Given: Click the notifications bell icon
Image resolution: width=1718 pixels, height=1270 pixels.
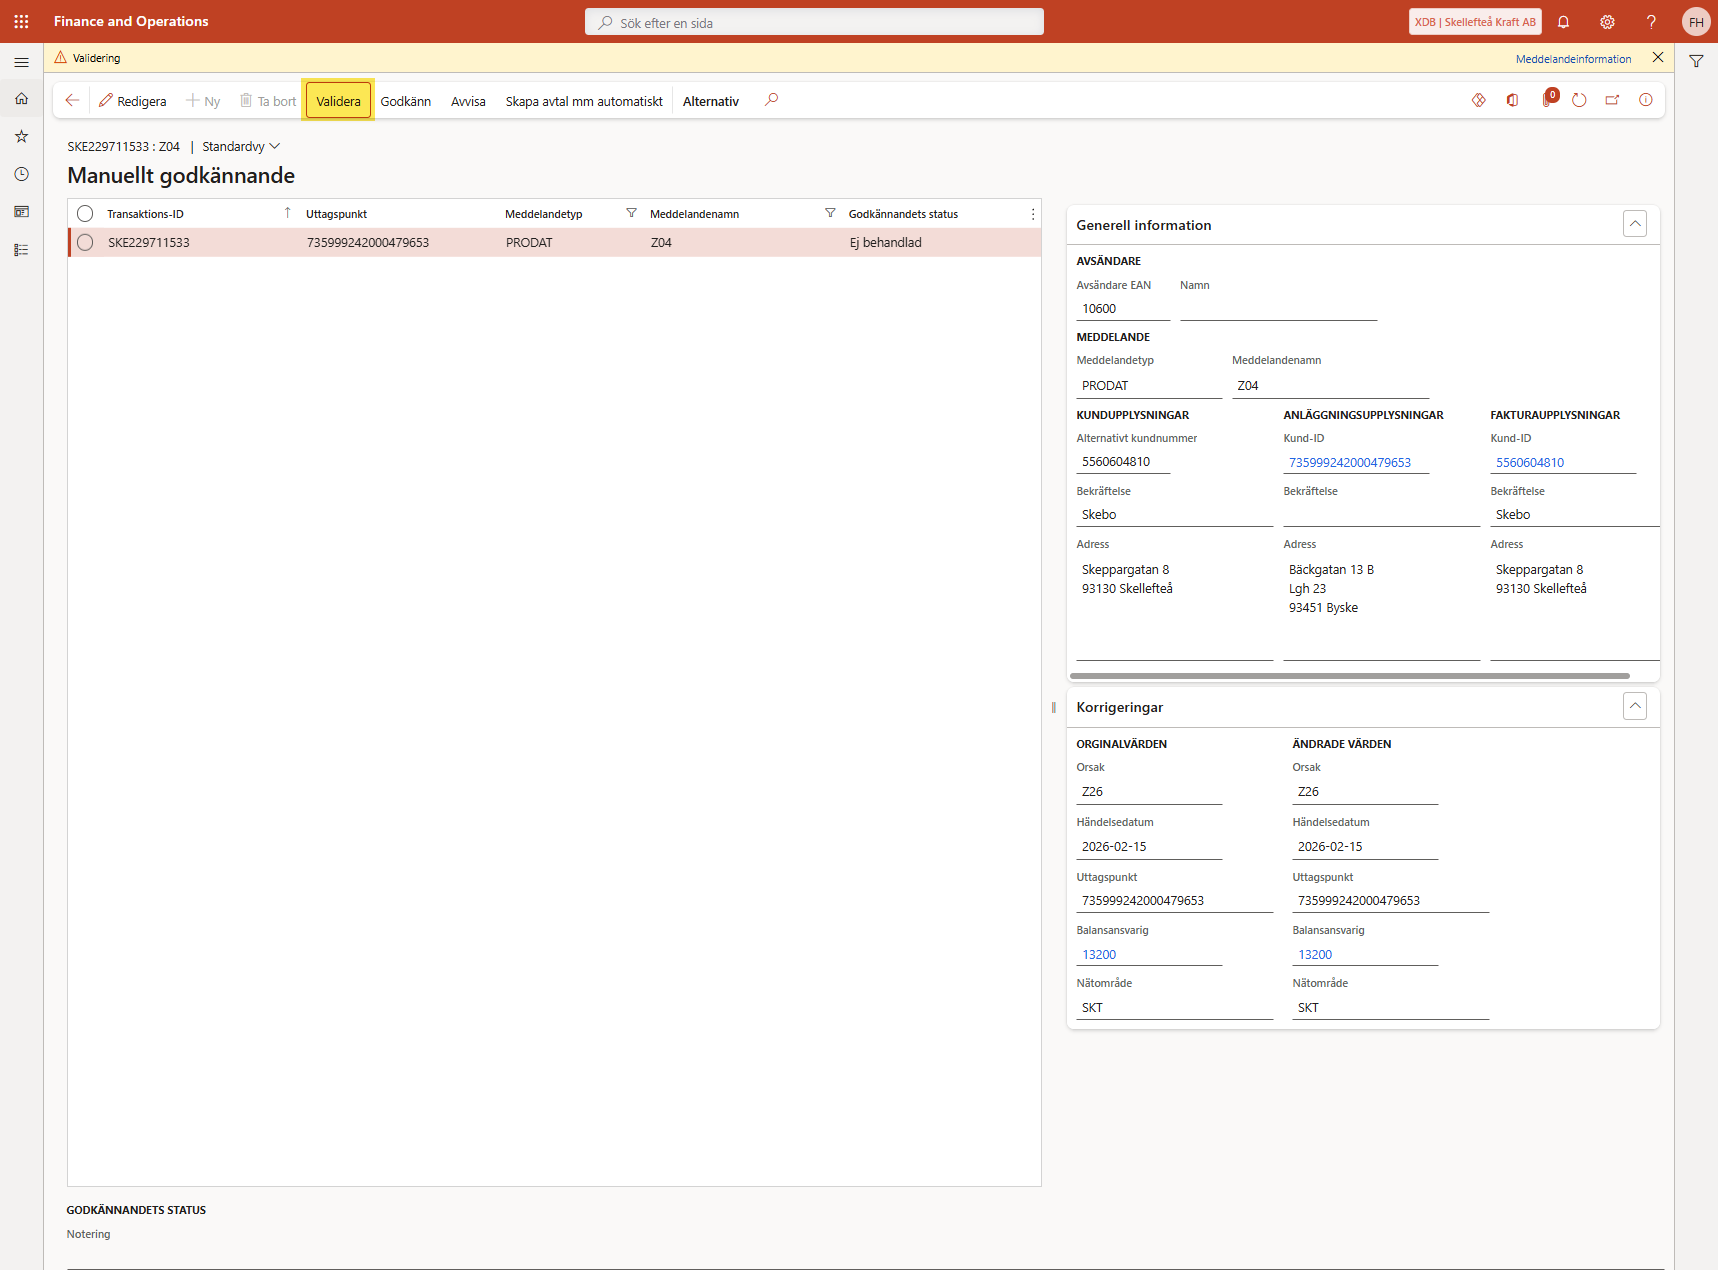Looking at the screenshot, I should pyautogui.click(x=1563, y=22).
